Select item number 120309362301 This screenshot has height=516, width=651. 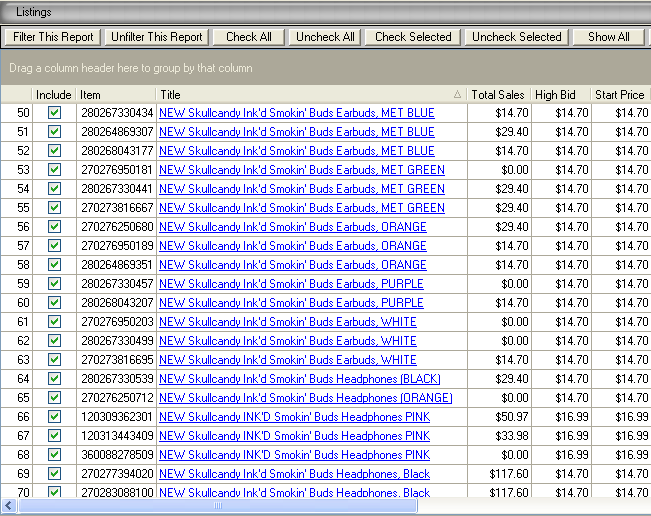(117, 417)
